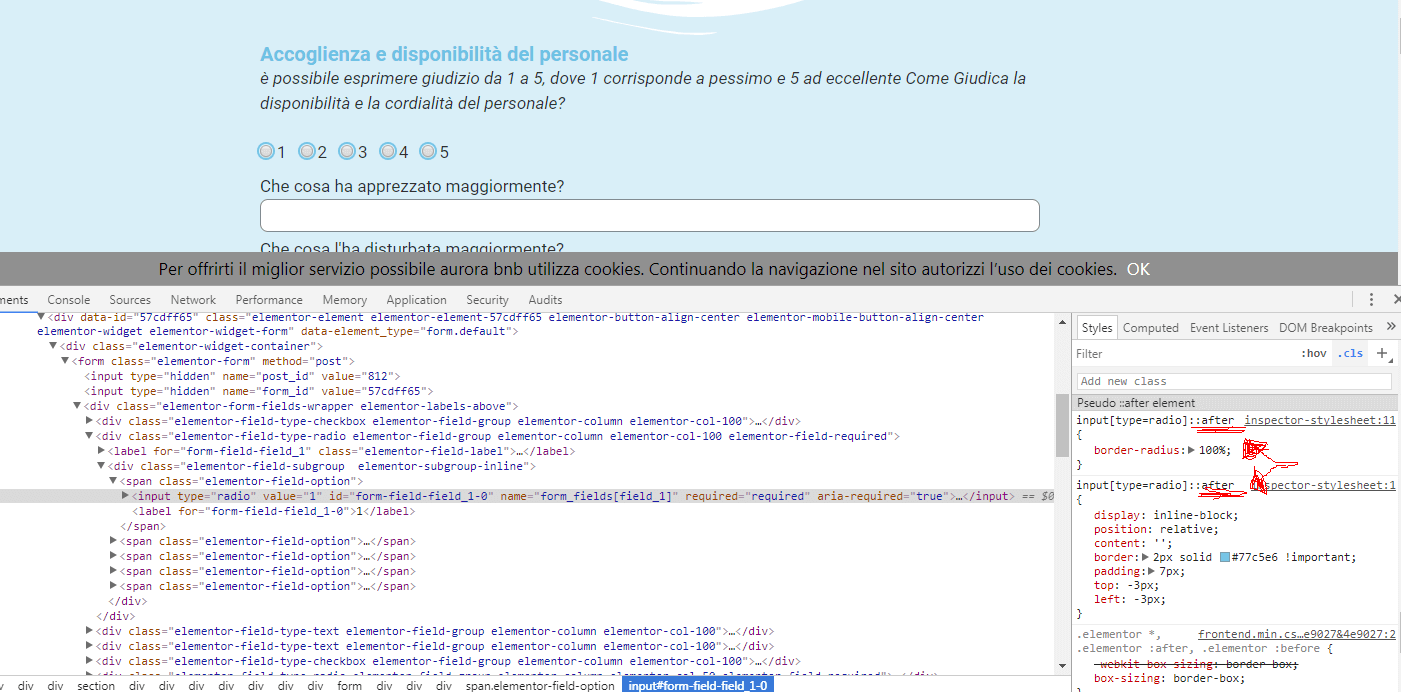This screenshot has width=1401, height=692.
Task: Show more sidebar tabs with the double chevron
Action: tap(1391, 327)
